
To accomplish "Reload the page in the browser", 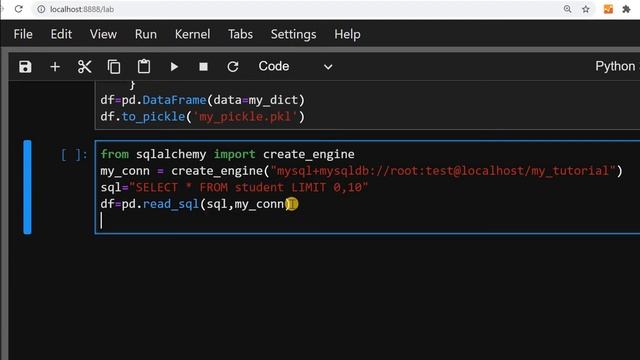I will coord(18,9).
